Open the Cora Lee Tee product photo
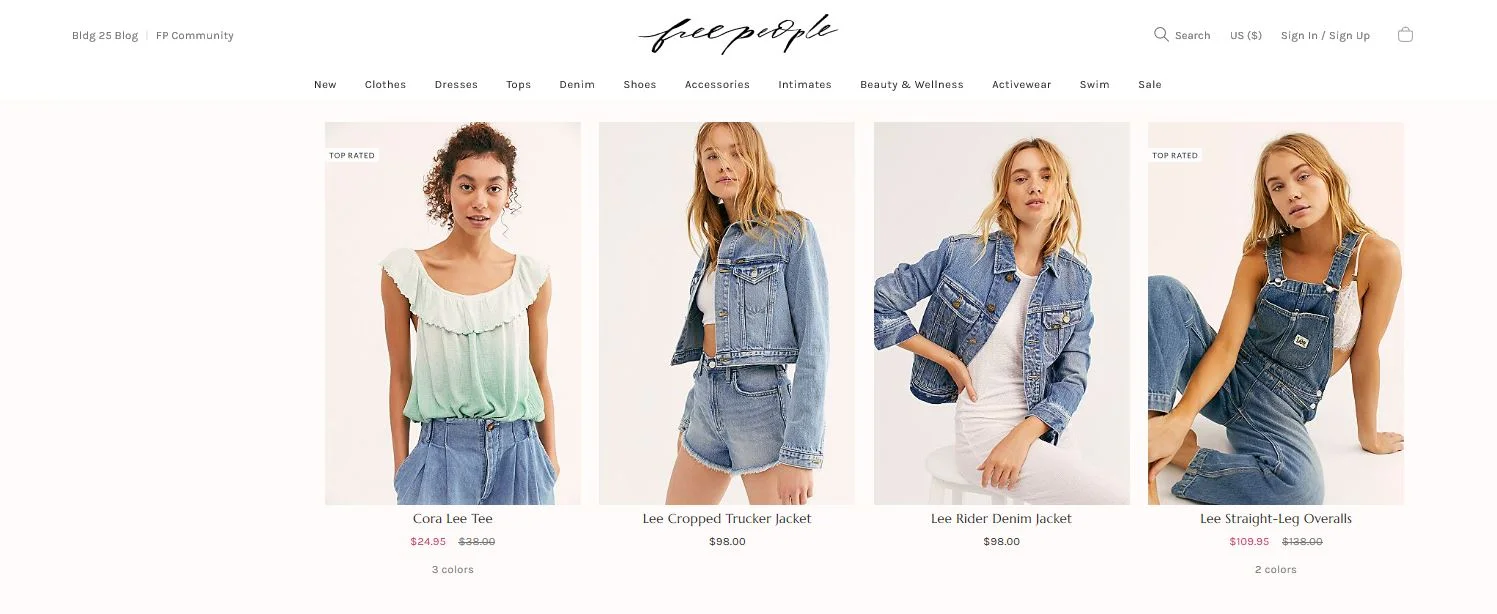The width and height of the screenshot is (1497, 614). click(x=453, y=313)
